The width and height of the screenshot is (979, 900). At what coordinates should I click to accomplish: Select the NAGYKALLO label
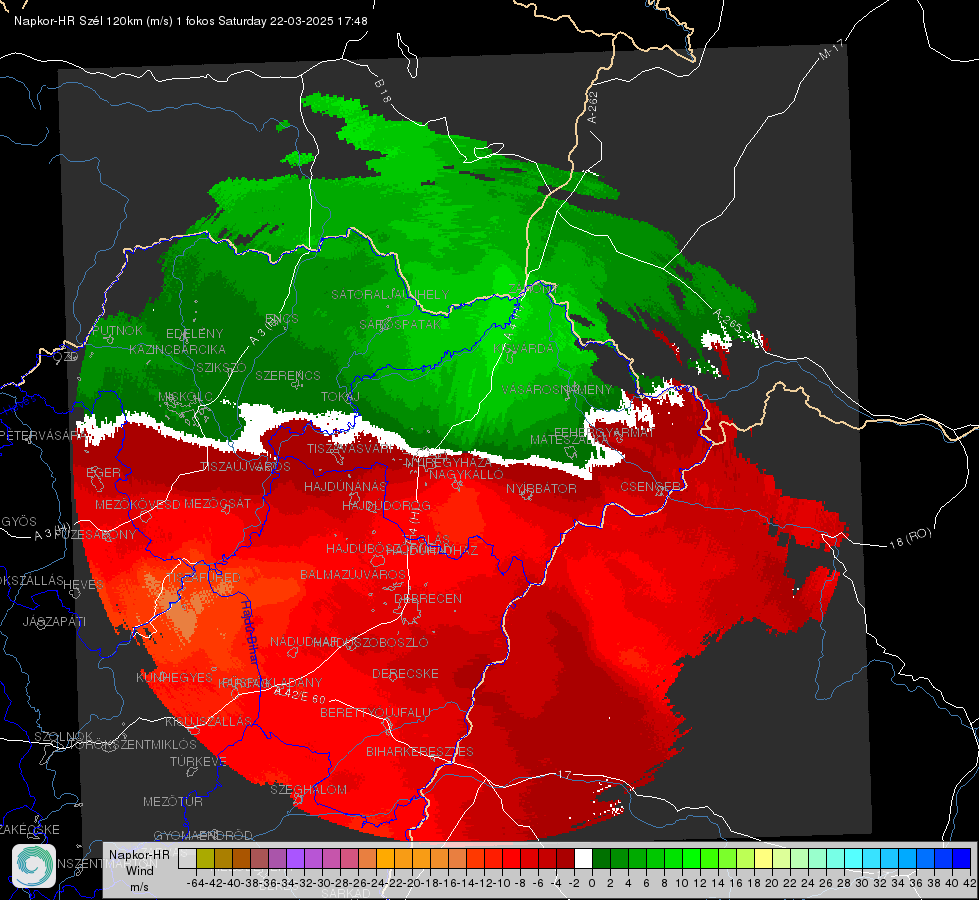pos(466,475)
